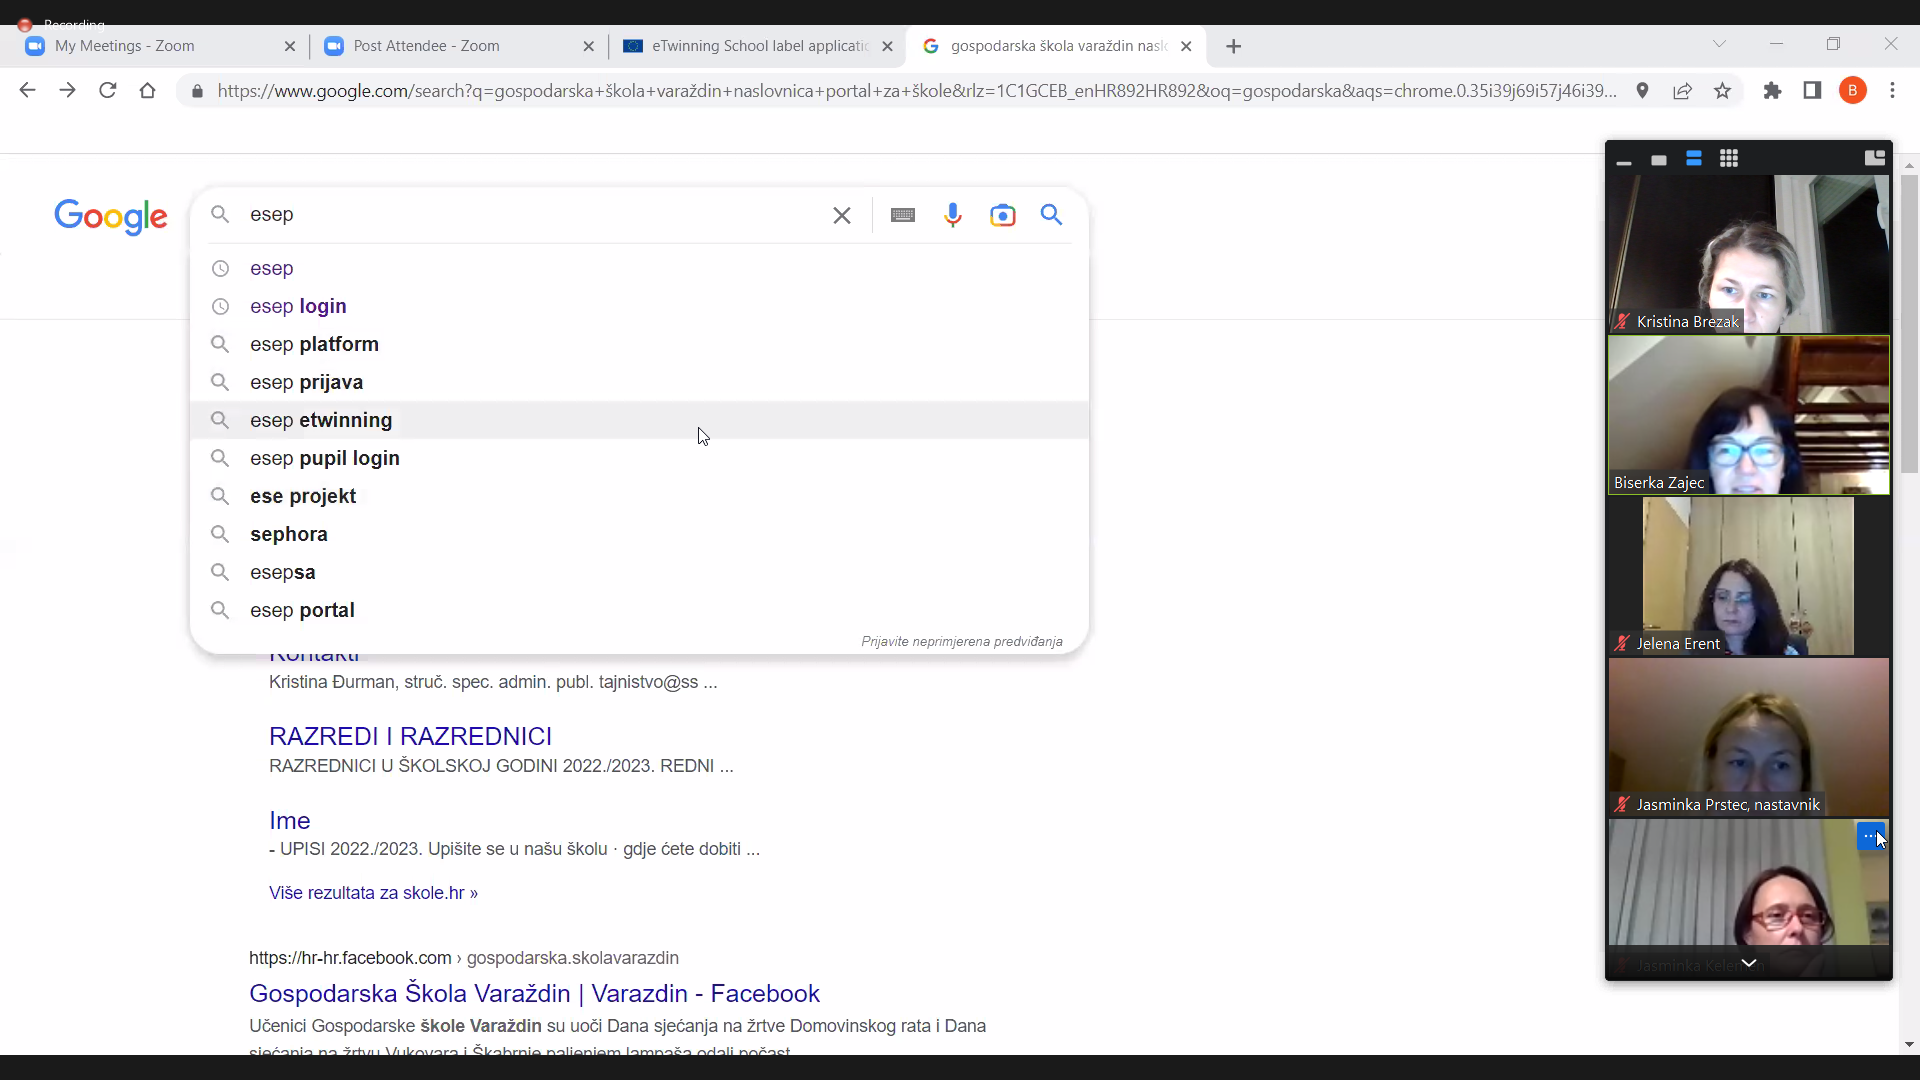
Task: Report inappropriate predictions link
Action: (962, 642)
